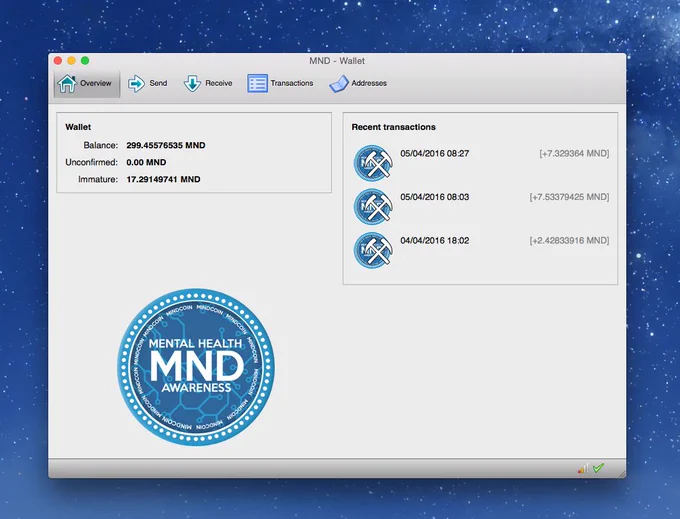Click the Overview house icon
Screen dimensions: 680x519
click(67, 83)
